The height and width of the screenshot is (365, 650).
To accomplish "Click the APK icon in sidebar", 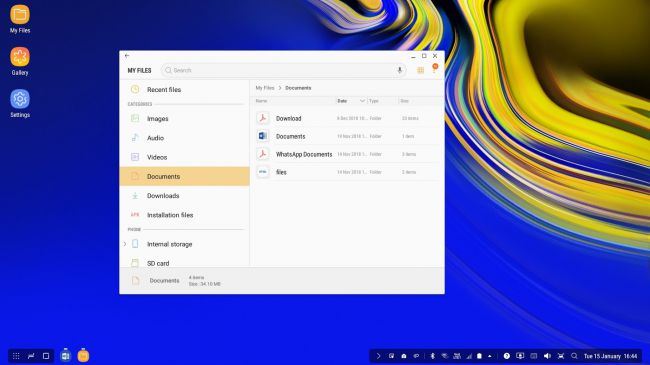I will 135,215.
